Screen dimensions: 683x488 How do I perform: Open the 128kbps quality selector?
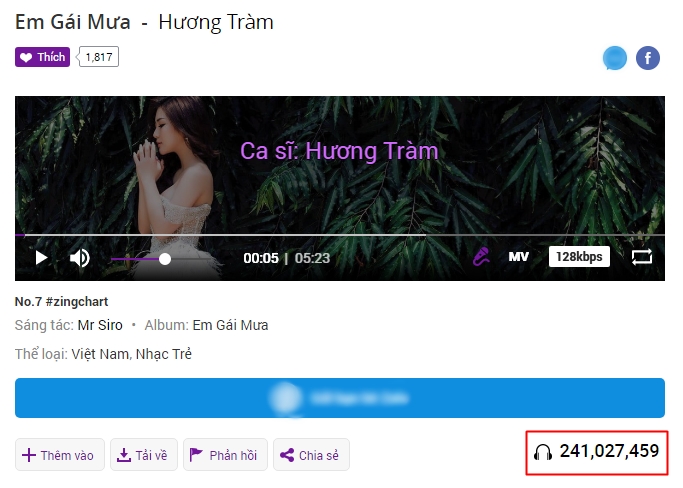coord(579,257)
